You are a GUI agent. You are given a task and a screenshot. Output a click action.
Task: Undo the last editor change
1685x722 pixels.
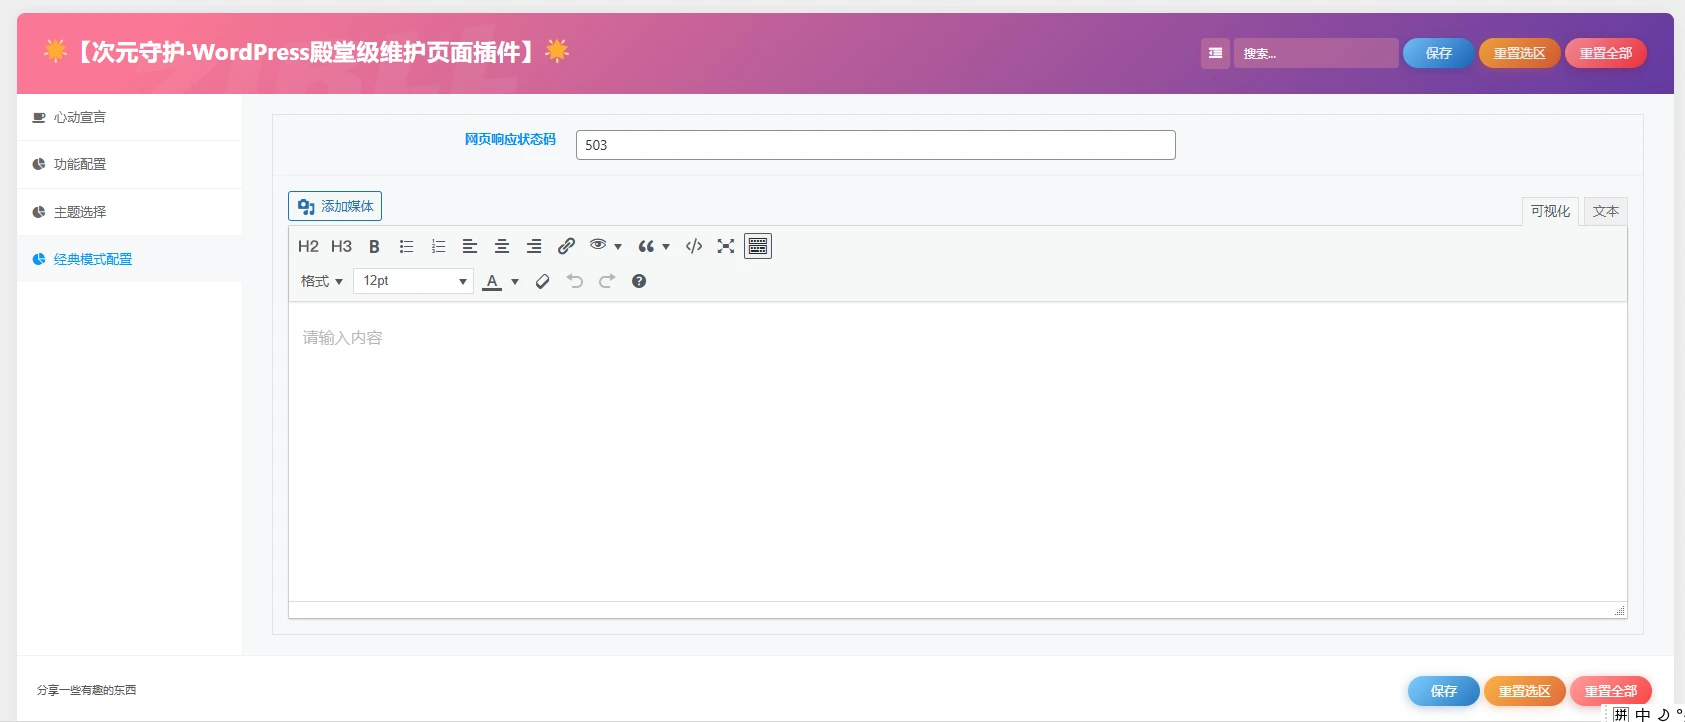click(575, 281)
